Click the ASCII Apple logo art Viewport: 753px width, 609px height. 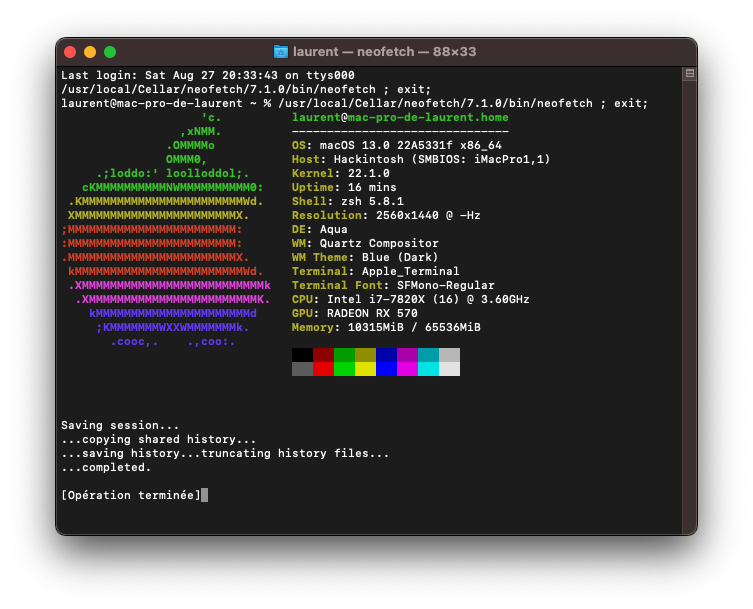pyautogui.click(x=166, y=229)
